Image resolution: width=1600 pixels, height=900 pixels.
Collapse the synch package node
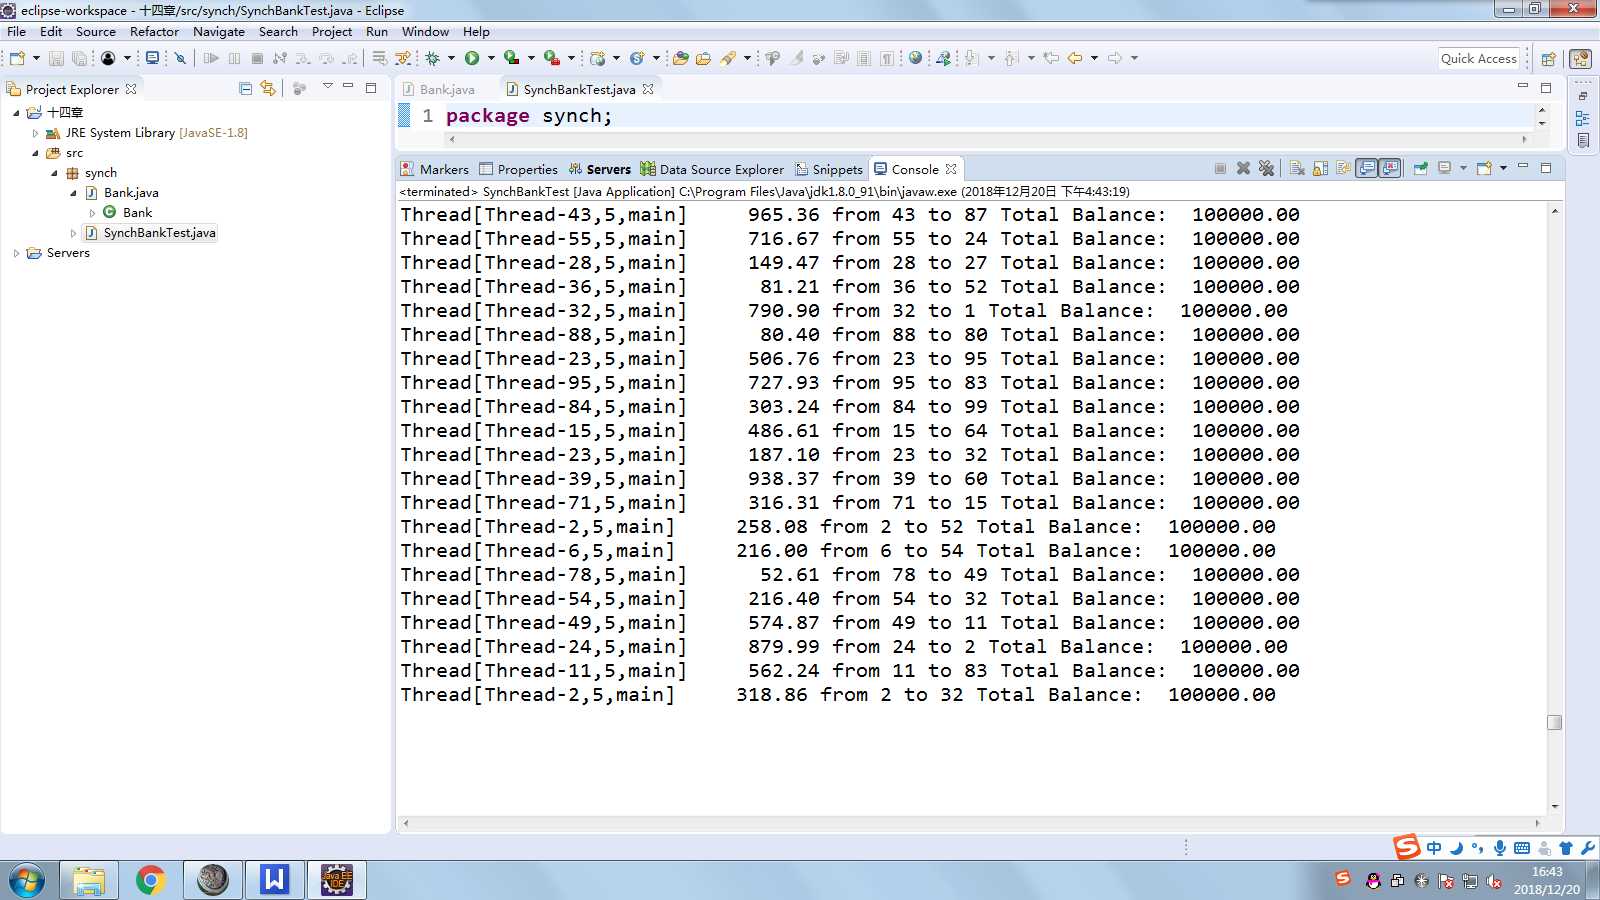pos(54,173)
